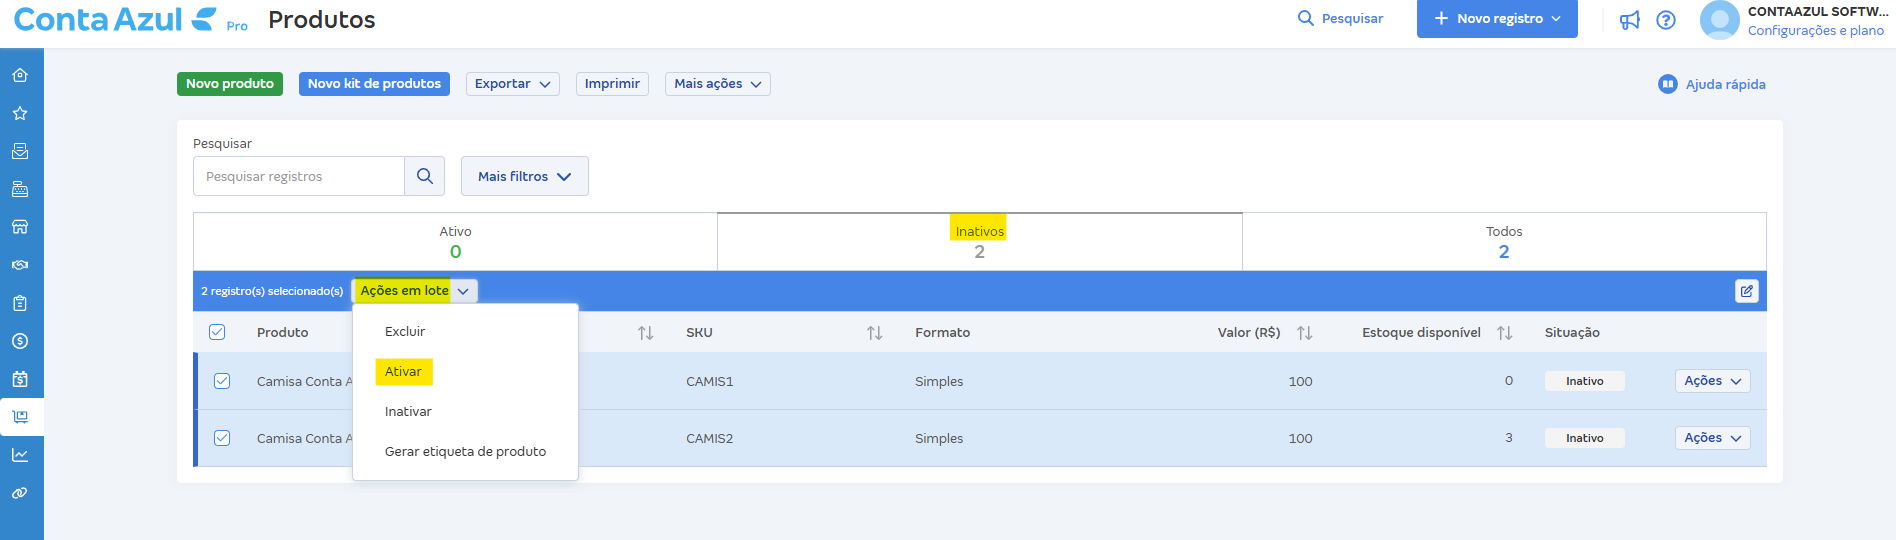Select Ativar from the batch actions menu

point(403,371)
